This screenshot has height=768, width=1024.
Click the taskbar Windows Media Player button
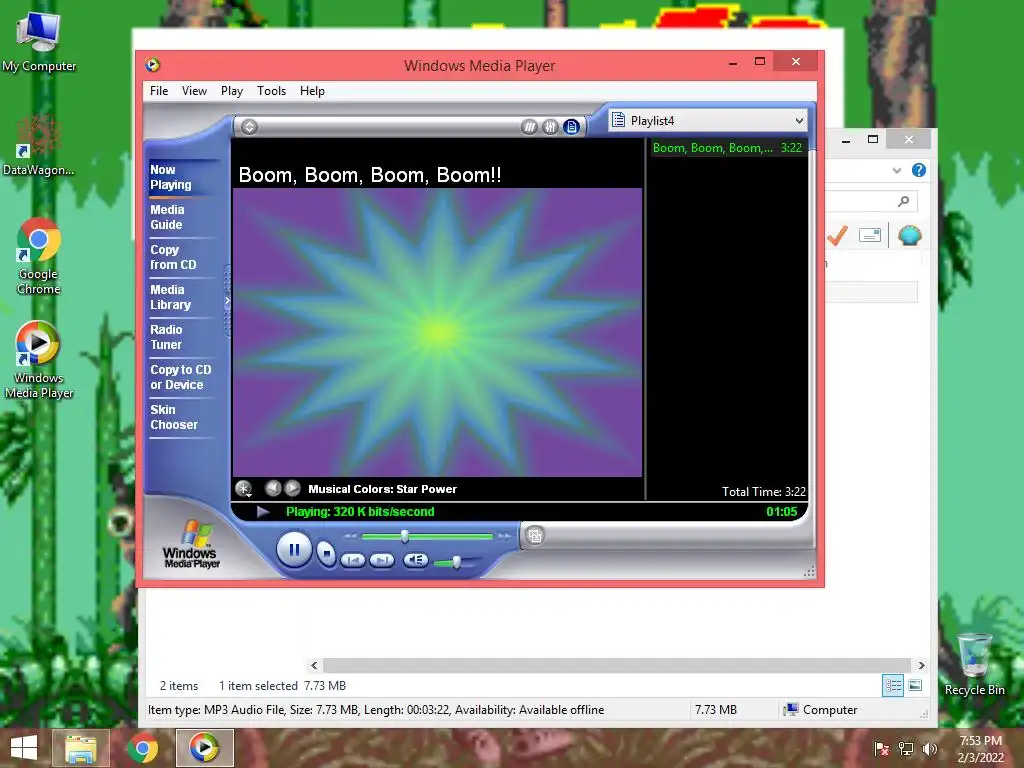(204, 748)
